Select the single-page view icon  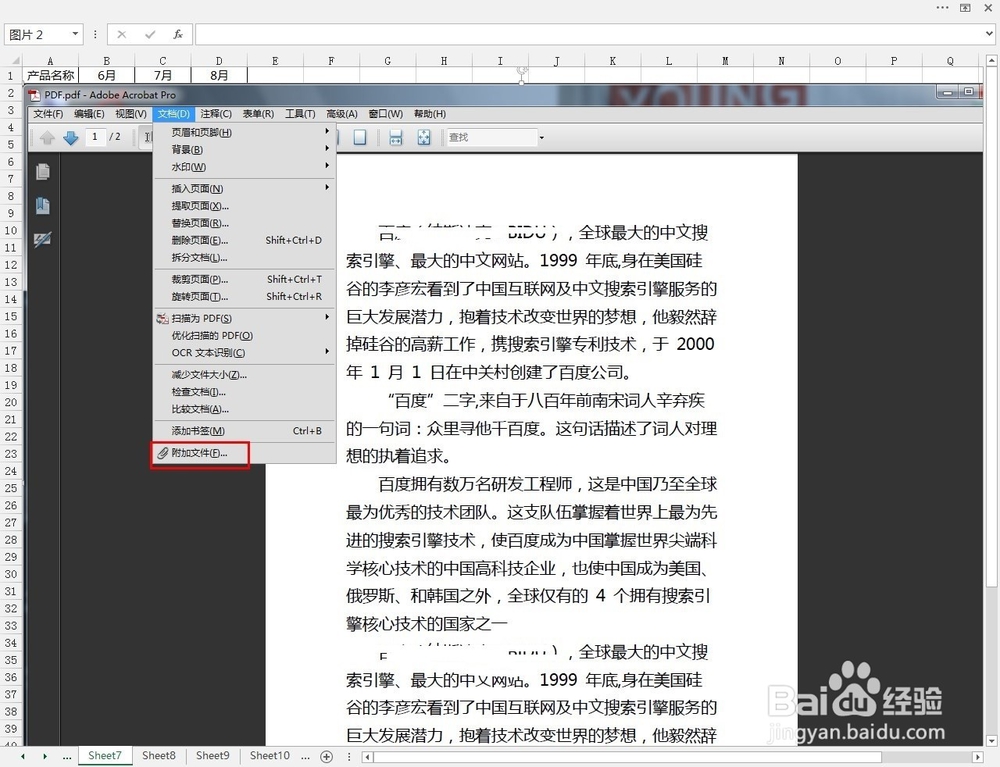coord(360,137)
